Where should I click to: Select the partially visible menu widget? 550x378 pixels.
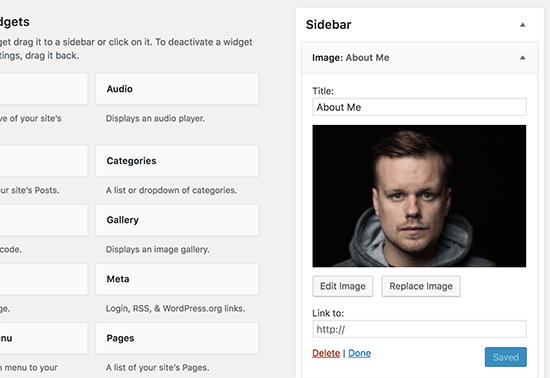pos(44,338)
